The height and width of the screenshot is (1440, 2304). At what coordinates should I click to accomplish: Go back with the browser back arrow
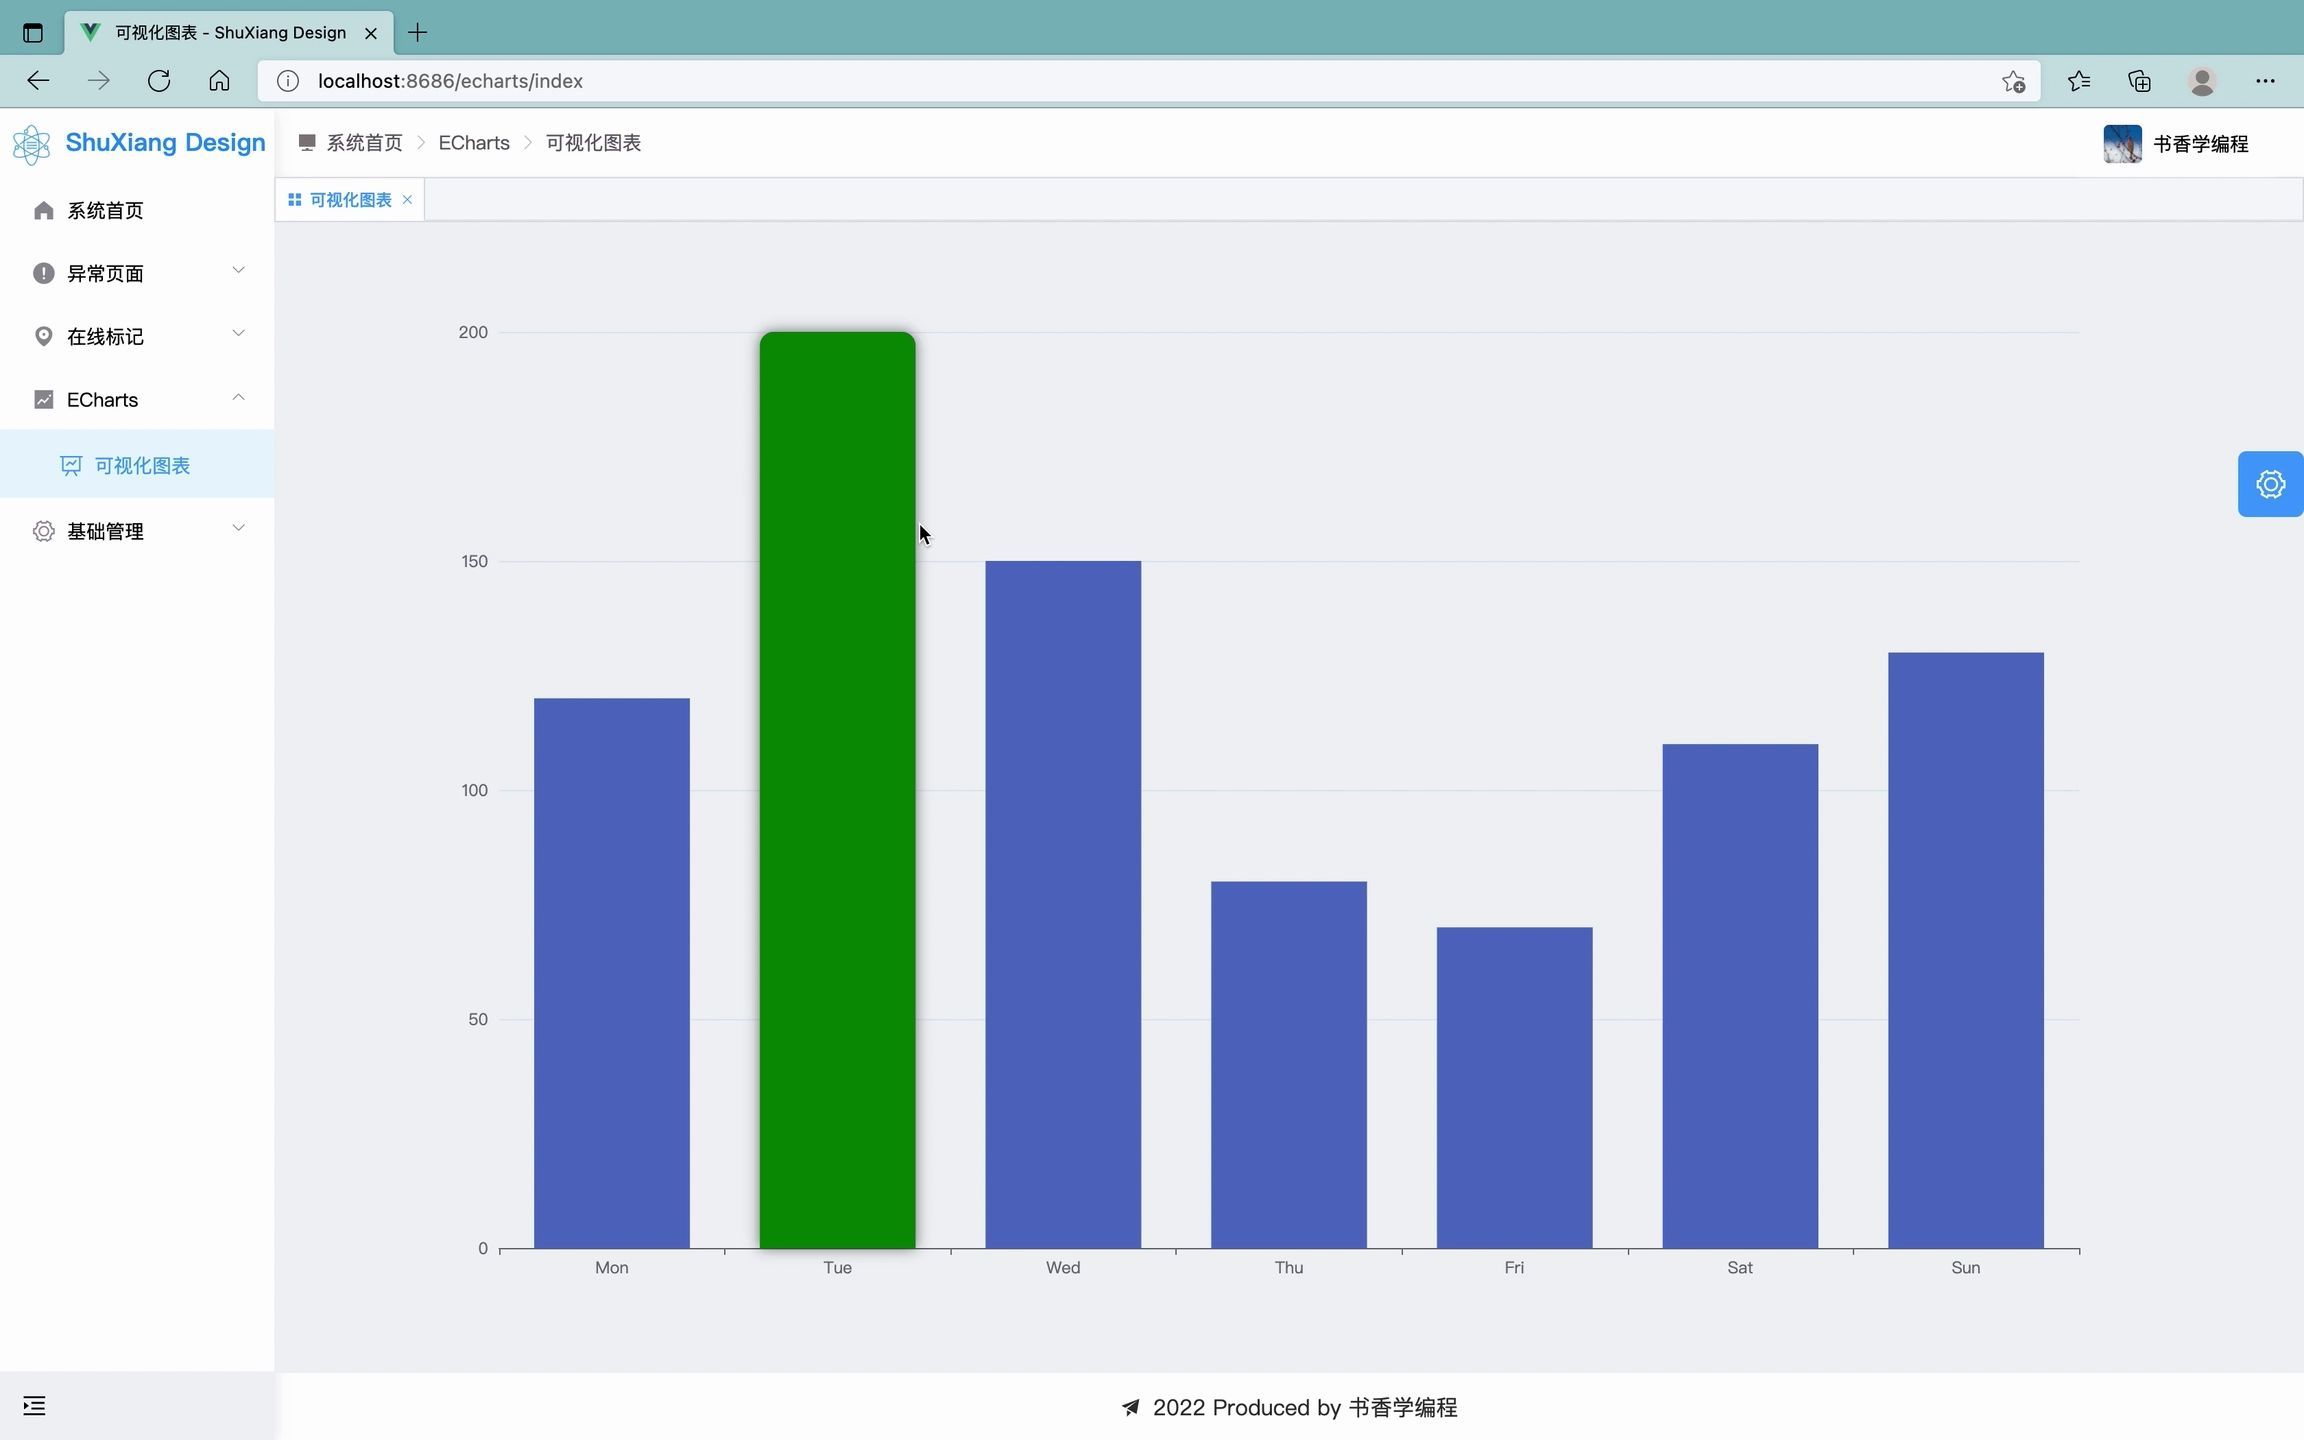[x=38, y=81]
